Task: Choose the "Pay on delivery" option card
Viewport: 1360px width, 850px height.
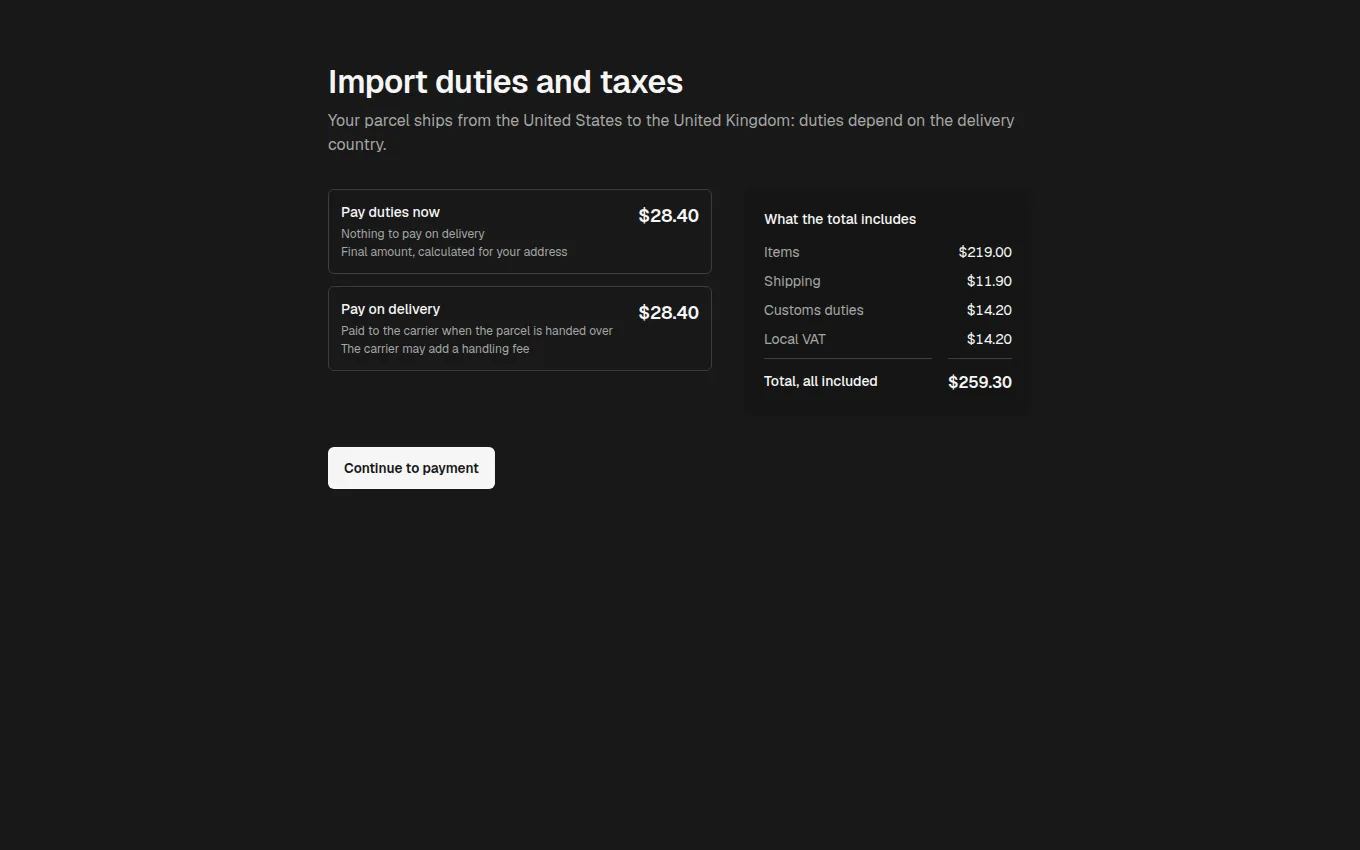Action: pyautogui.click(x=520, y=328)
